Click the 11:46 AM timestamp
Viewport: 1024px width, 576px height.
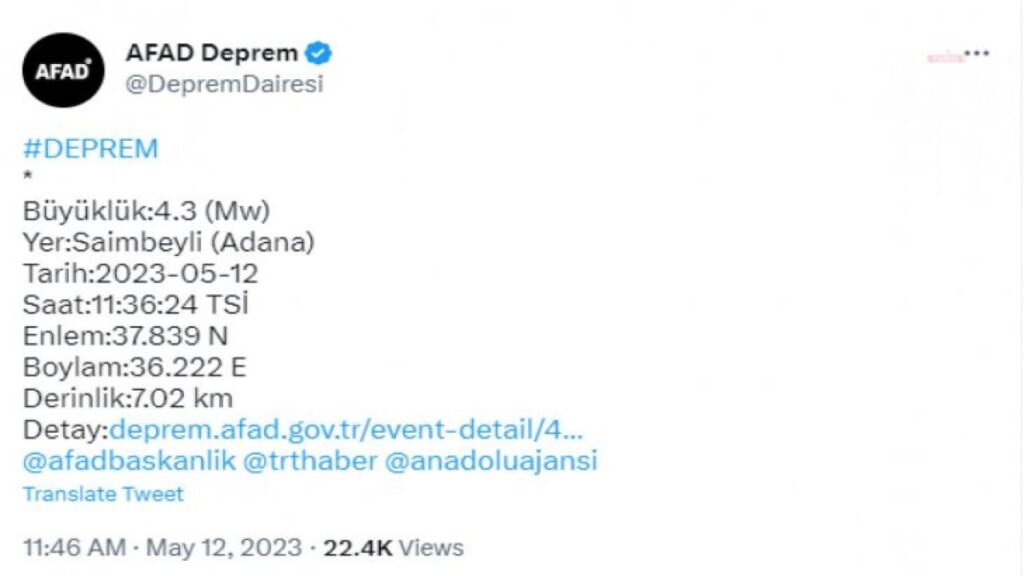74,547
